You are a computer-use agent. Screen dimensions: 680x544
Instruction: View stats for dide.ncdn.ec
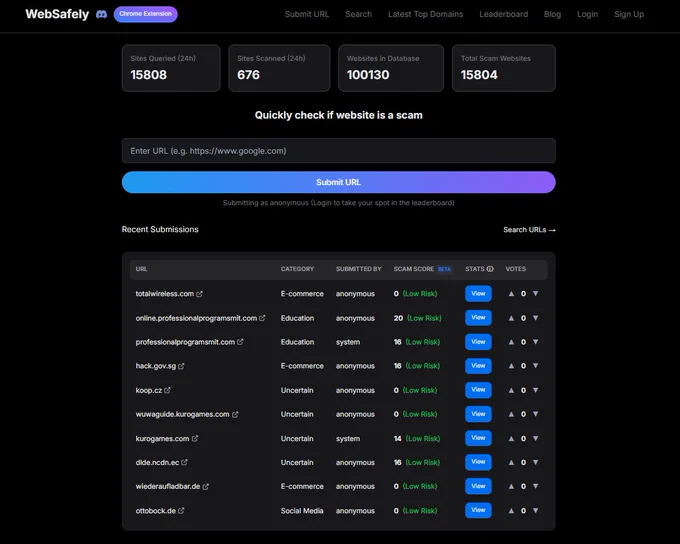(x=478, y=462)
